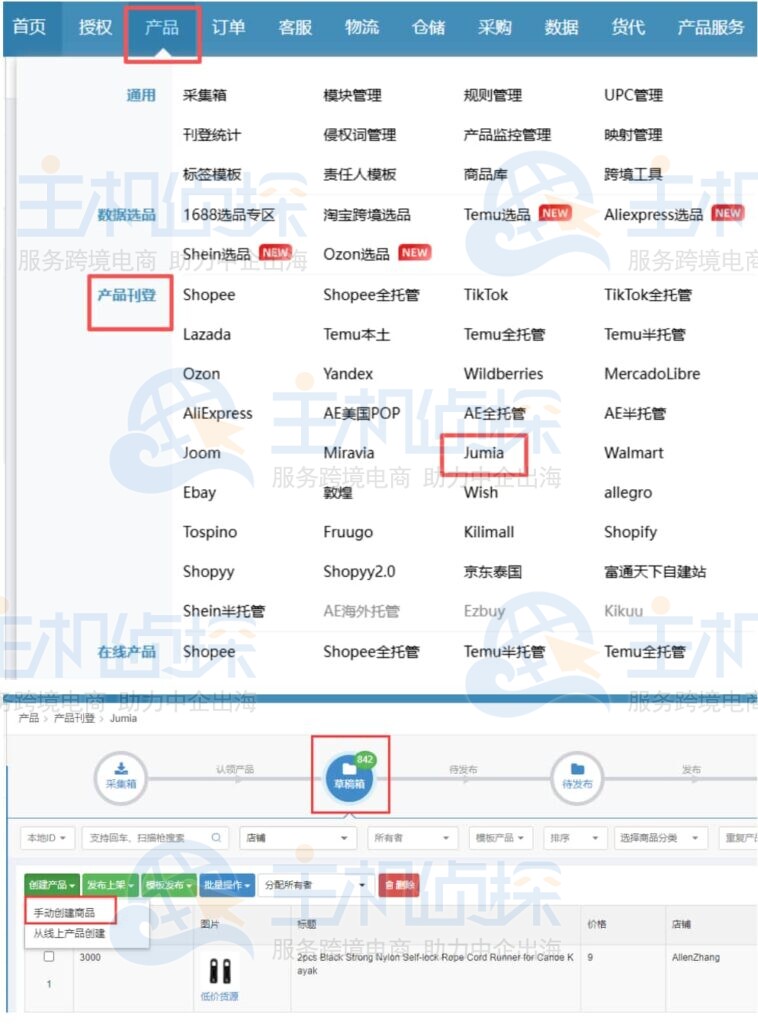Select AliExpress listing platform
The width and height of the screenshot is (758, 1024).
point(217,413)
